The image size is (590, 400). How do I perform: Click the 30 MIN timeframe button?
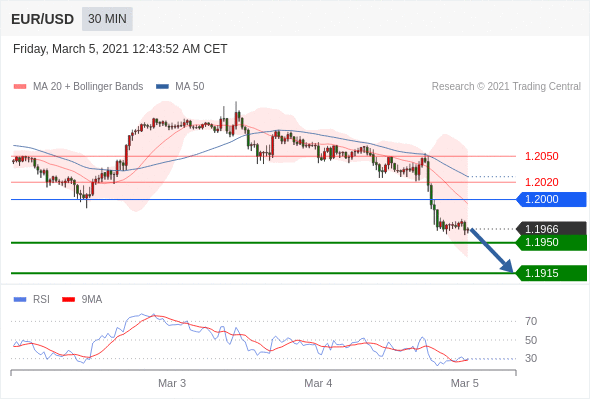click(x=107, y=19)
